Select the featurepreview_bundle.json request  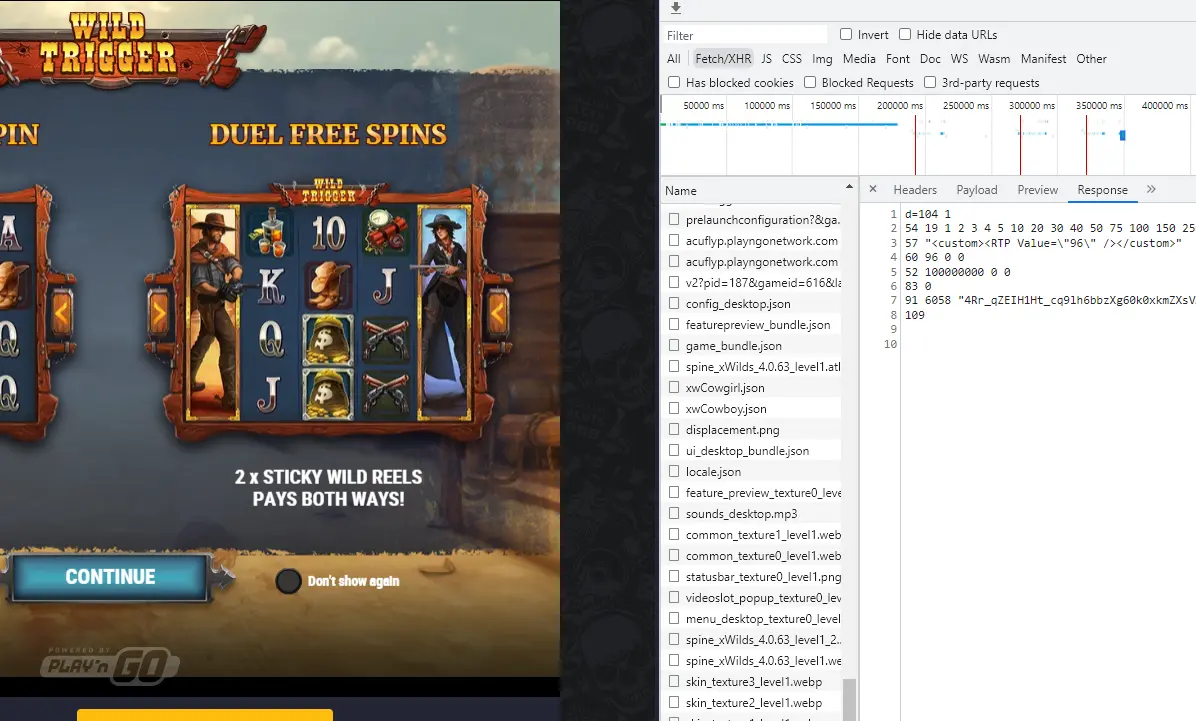coord(757,324)
